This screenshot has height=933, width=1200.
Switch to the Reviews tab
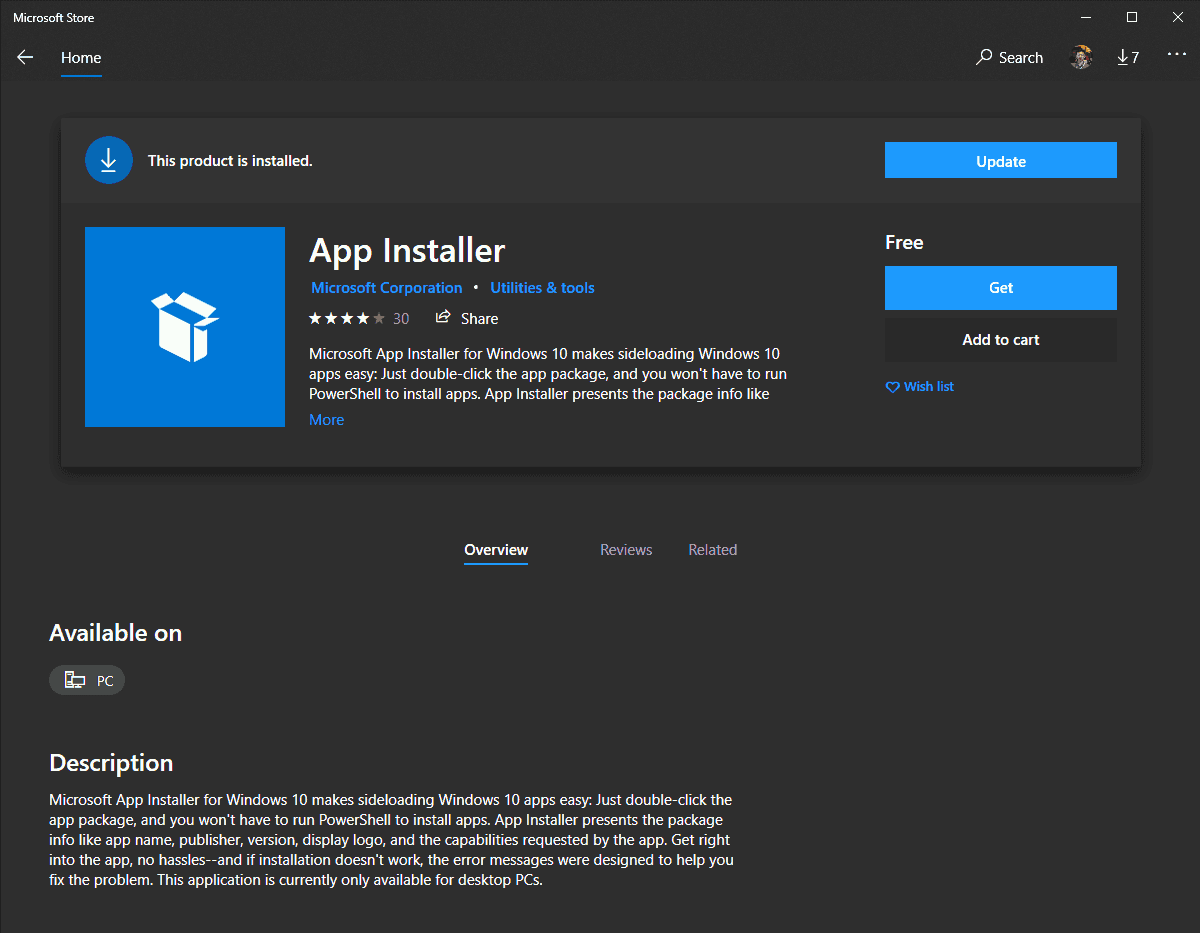[x=626, y=550]
